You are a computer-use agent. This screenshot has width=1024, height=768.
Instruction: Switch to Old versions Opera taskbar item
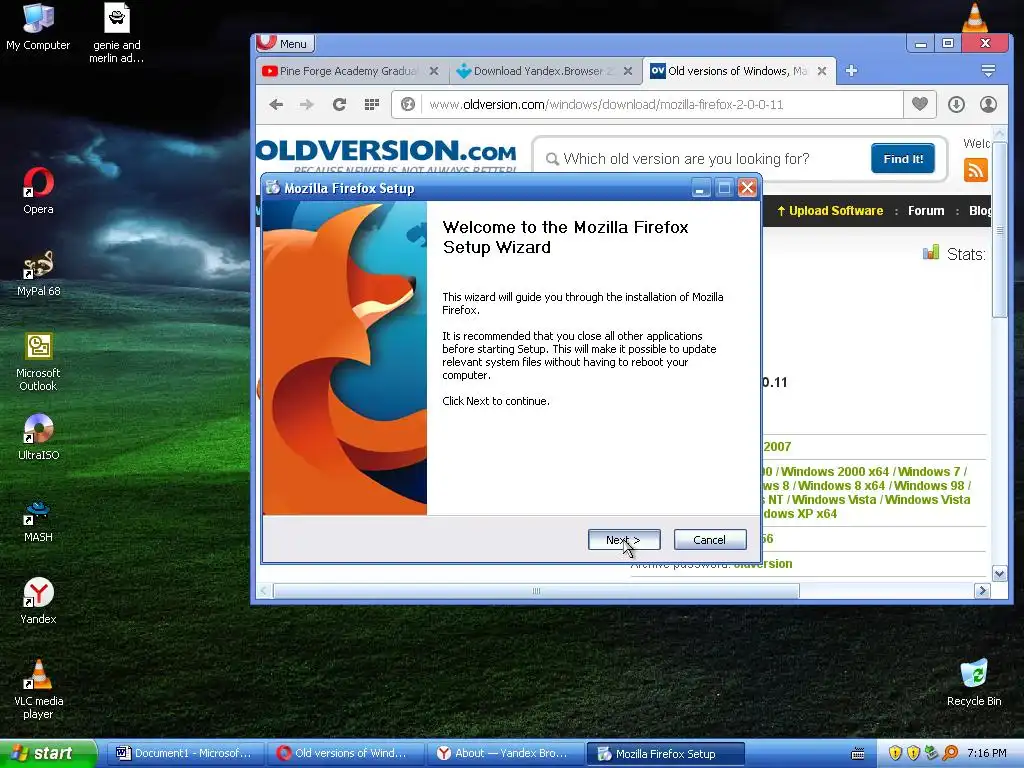[345, 754]
